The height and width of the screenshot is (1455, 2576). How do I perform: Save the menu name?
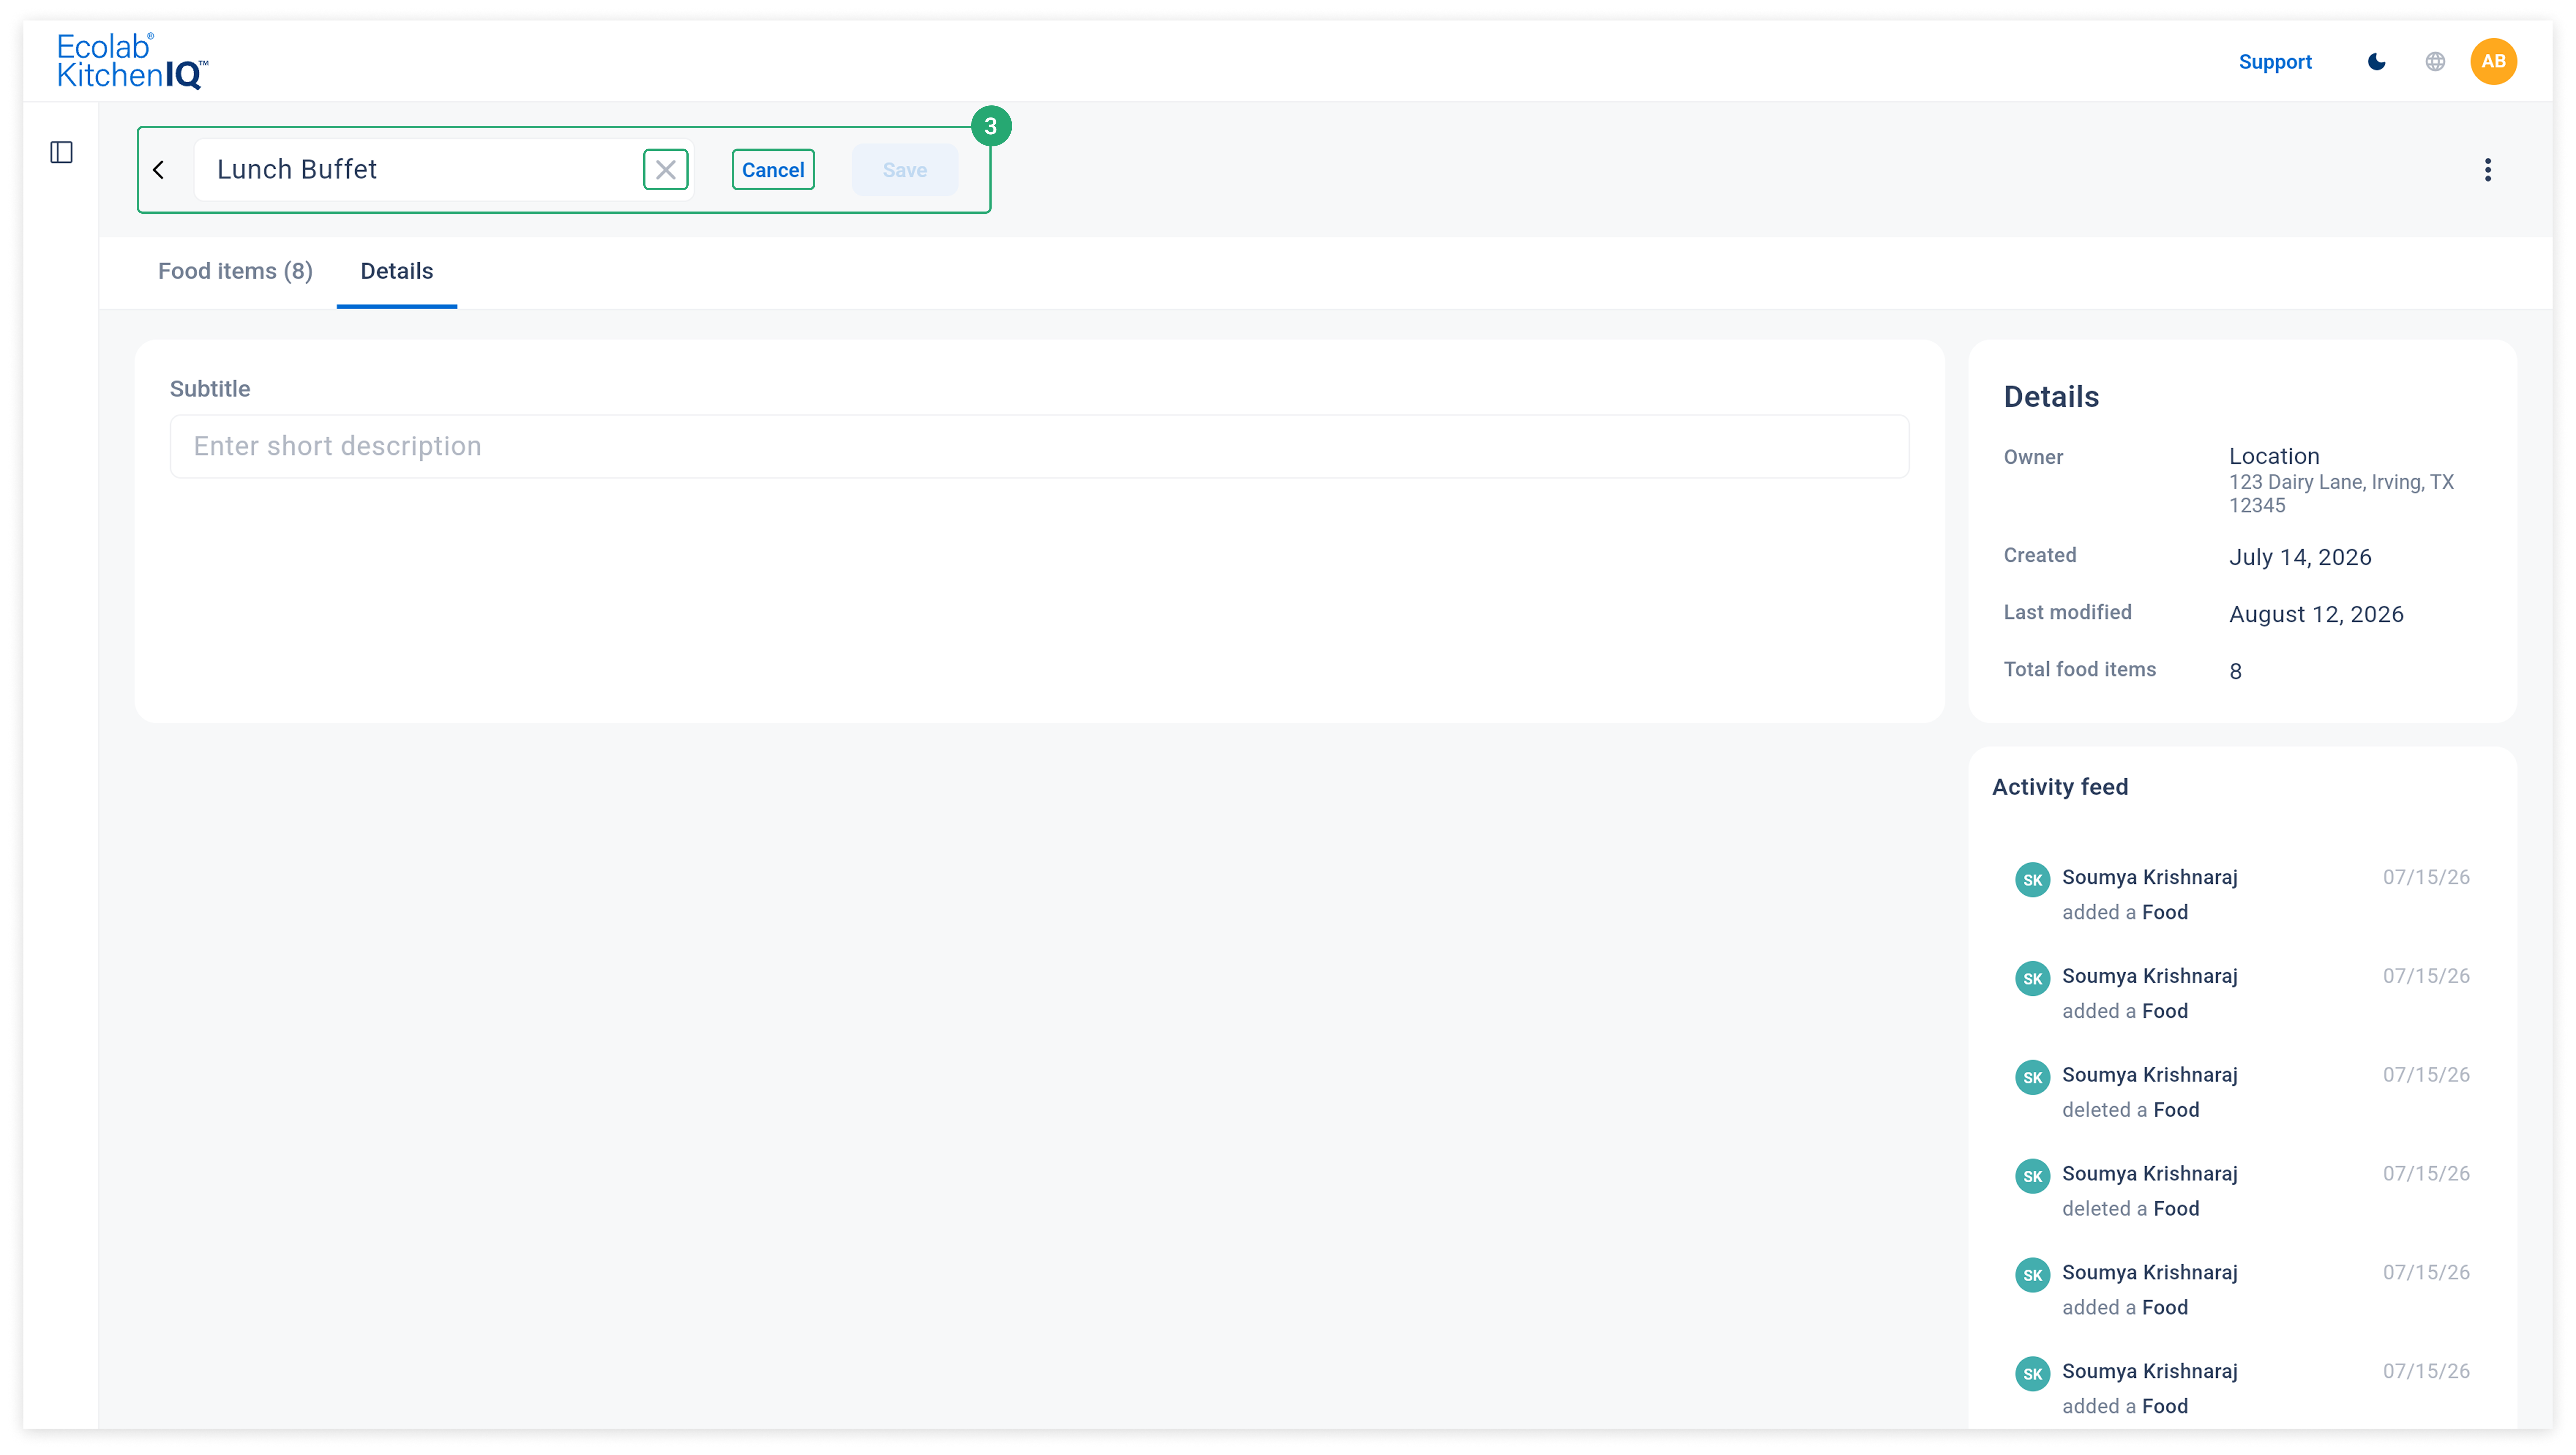[905, 170]
